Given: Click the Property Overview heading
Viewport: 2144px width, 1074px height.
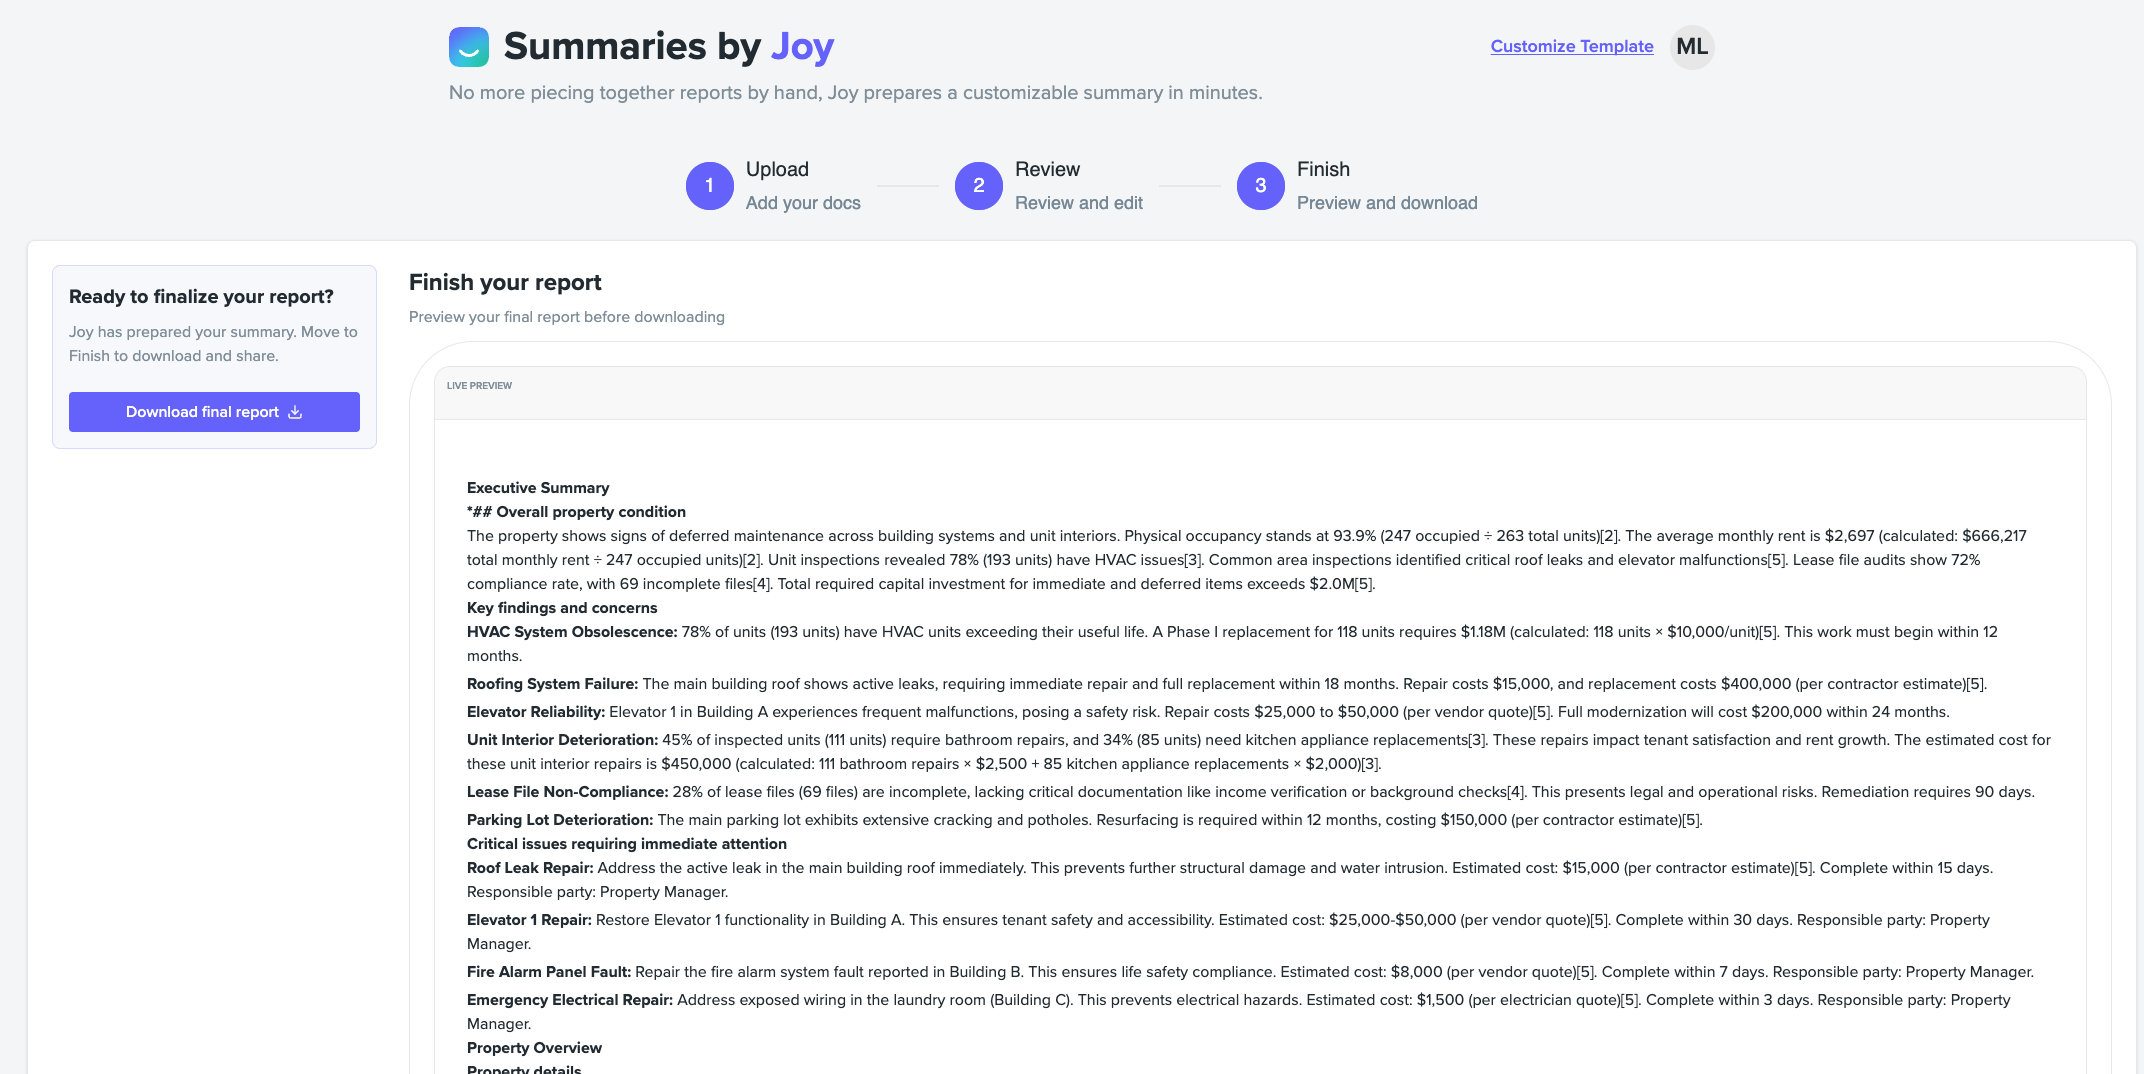Looking at the screenshot, I should (534, 1048).
